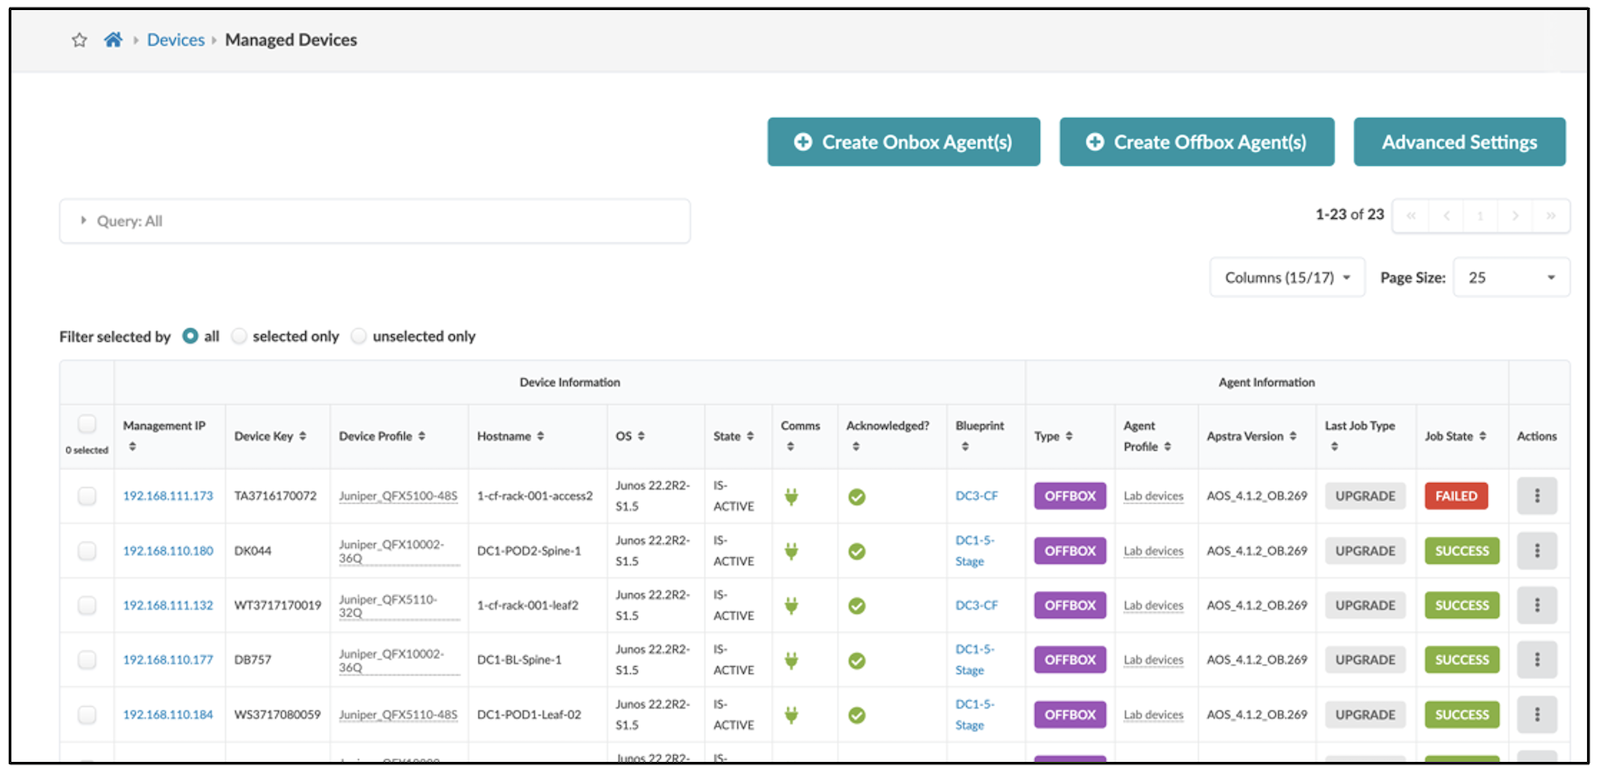The width and height of the screenshot is (1600, 777).
Task: Click comms plug icon for WS3717080059 device
Action: coord(791,715)
